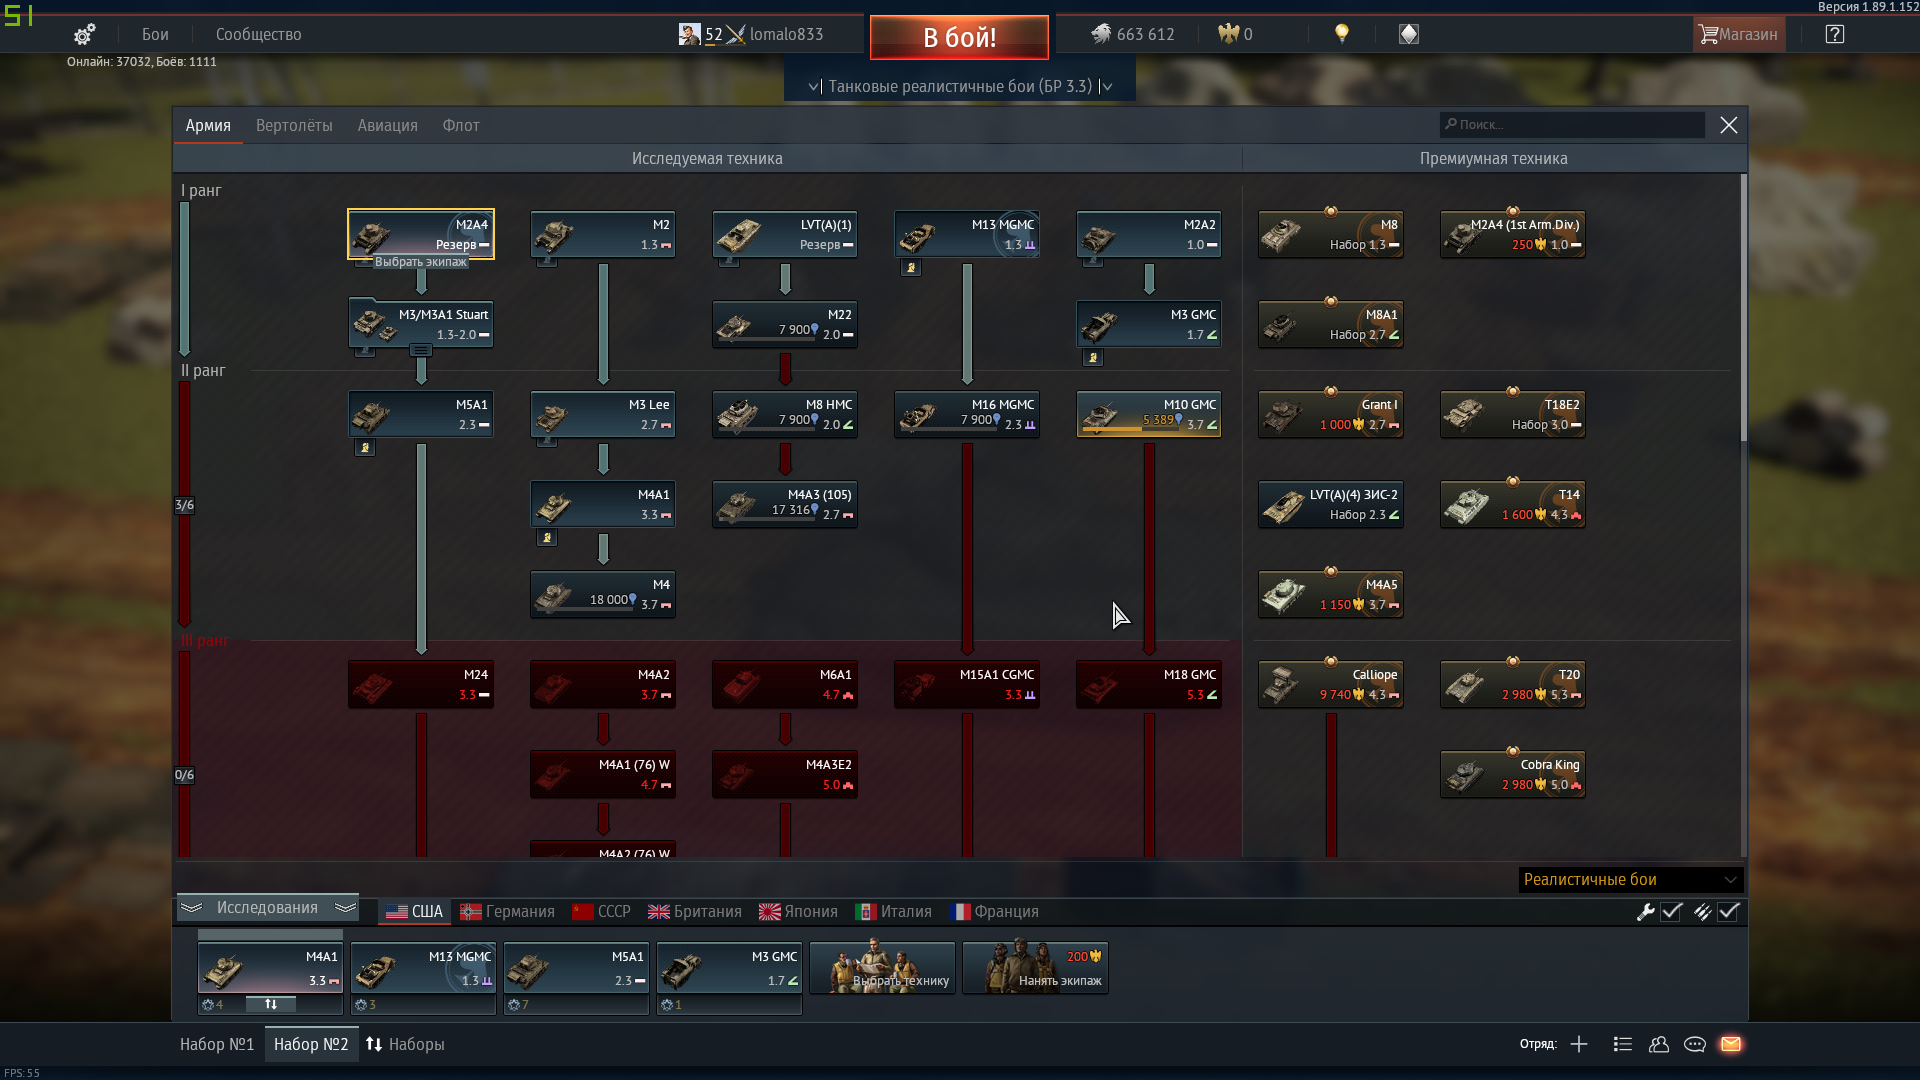The width and height of the screenshot is (1920, 1080).
Task: Open the contacts list icon
Action: pyautogui.click(x=1623, y=1044)
